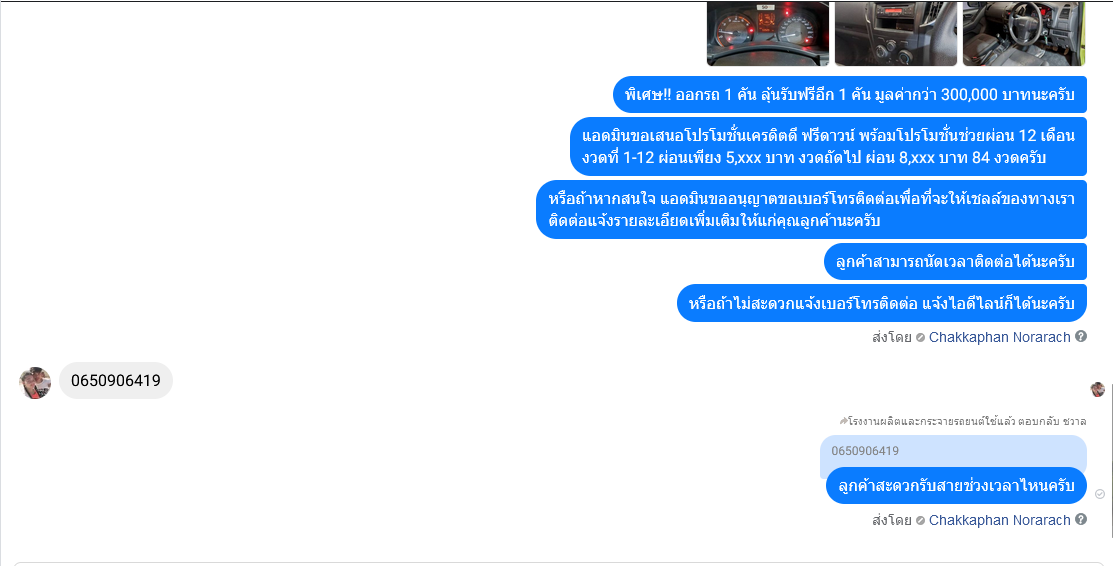Open the steering wheel interior photo thumbnail

point(1024,33)
